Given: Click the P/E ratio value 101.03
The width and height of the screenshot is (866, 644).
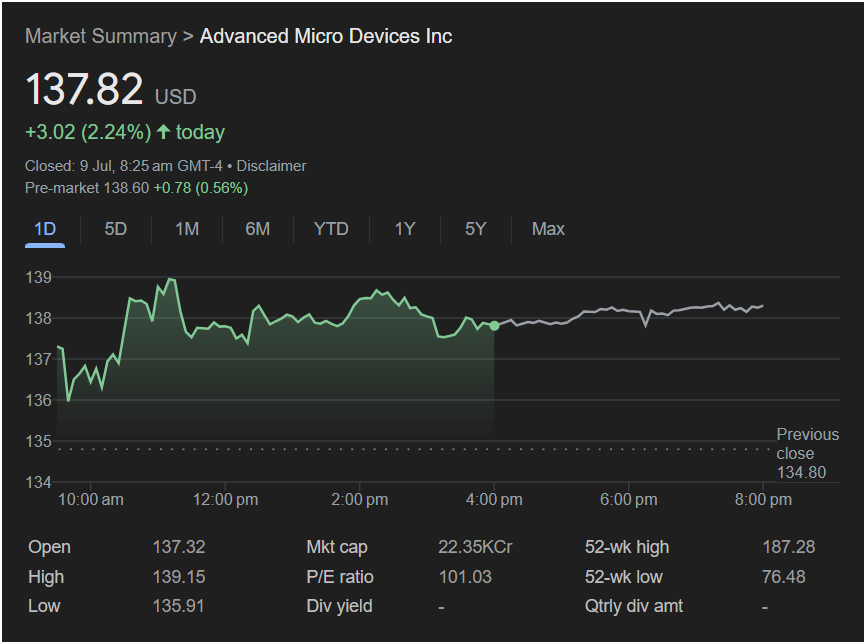Looking at the screenshot, I should click(x=464, y=577).
